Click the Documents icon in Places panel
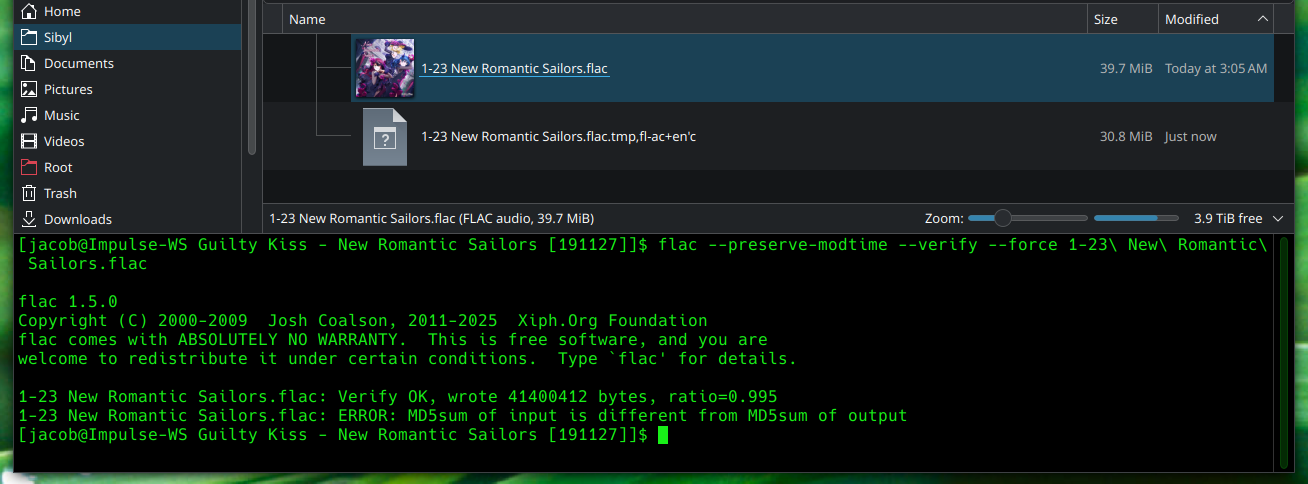The image size is (1308, 484). click(28, 63)
